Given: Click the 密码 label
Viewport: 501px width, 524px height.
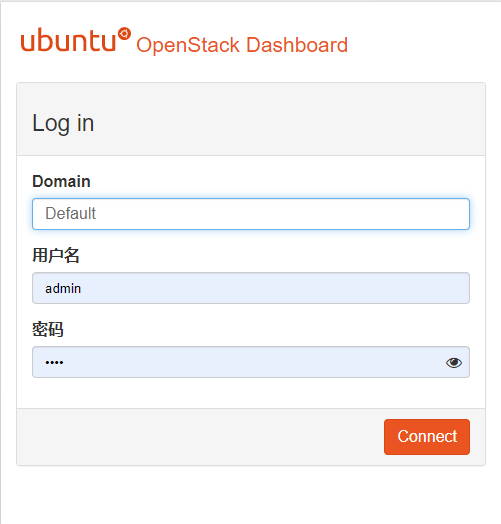Looking at the screenshot, I should 48,330.
